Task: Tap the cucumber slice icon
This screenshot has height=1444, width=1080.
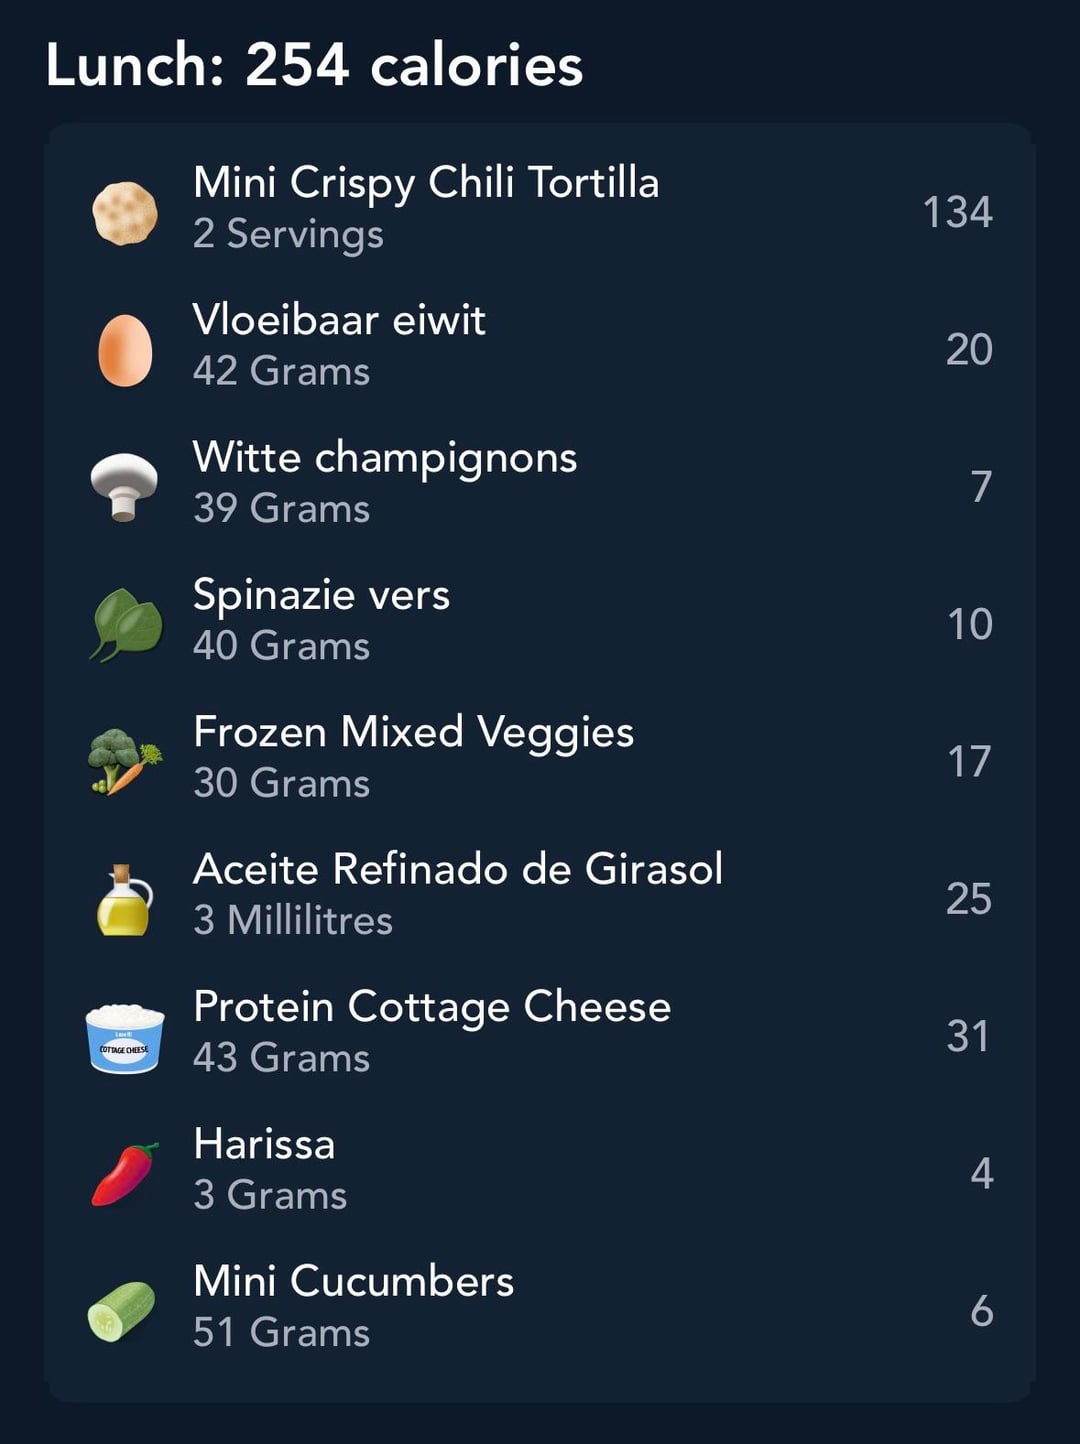Action: 122,1311
